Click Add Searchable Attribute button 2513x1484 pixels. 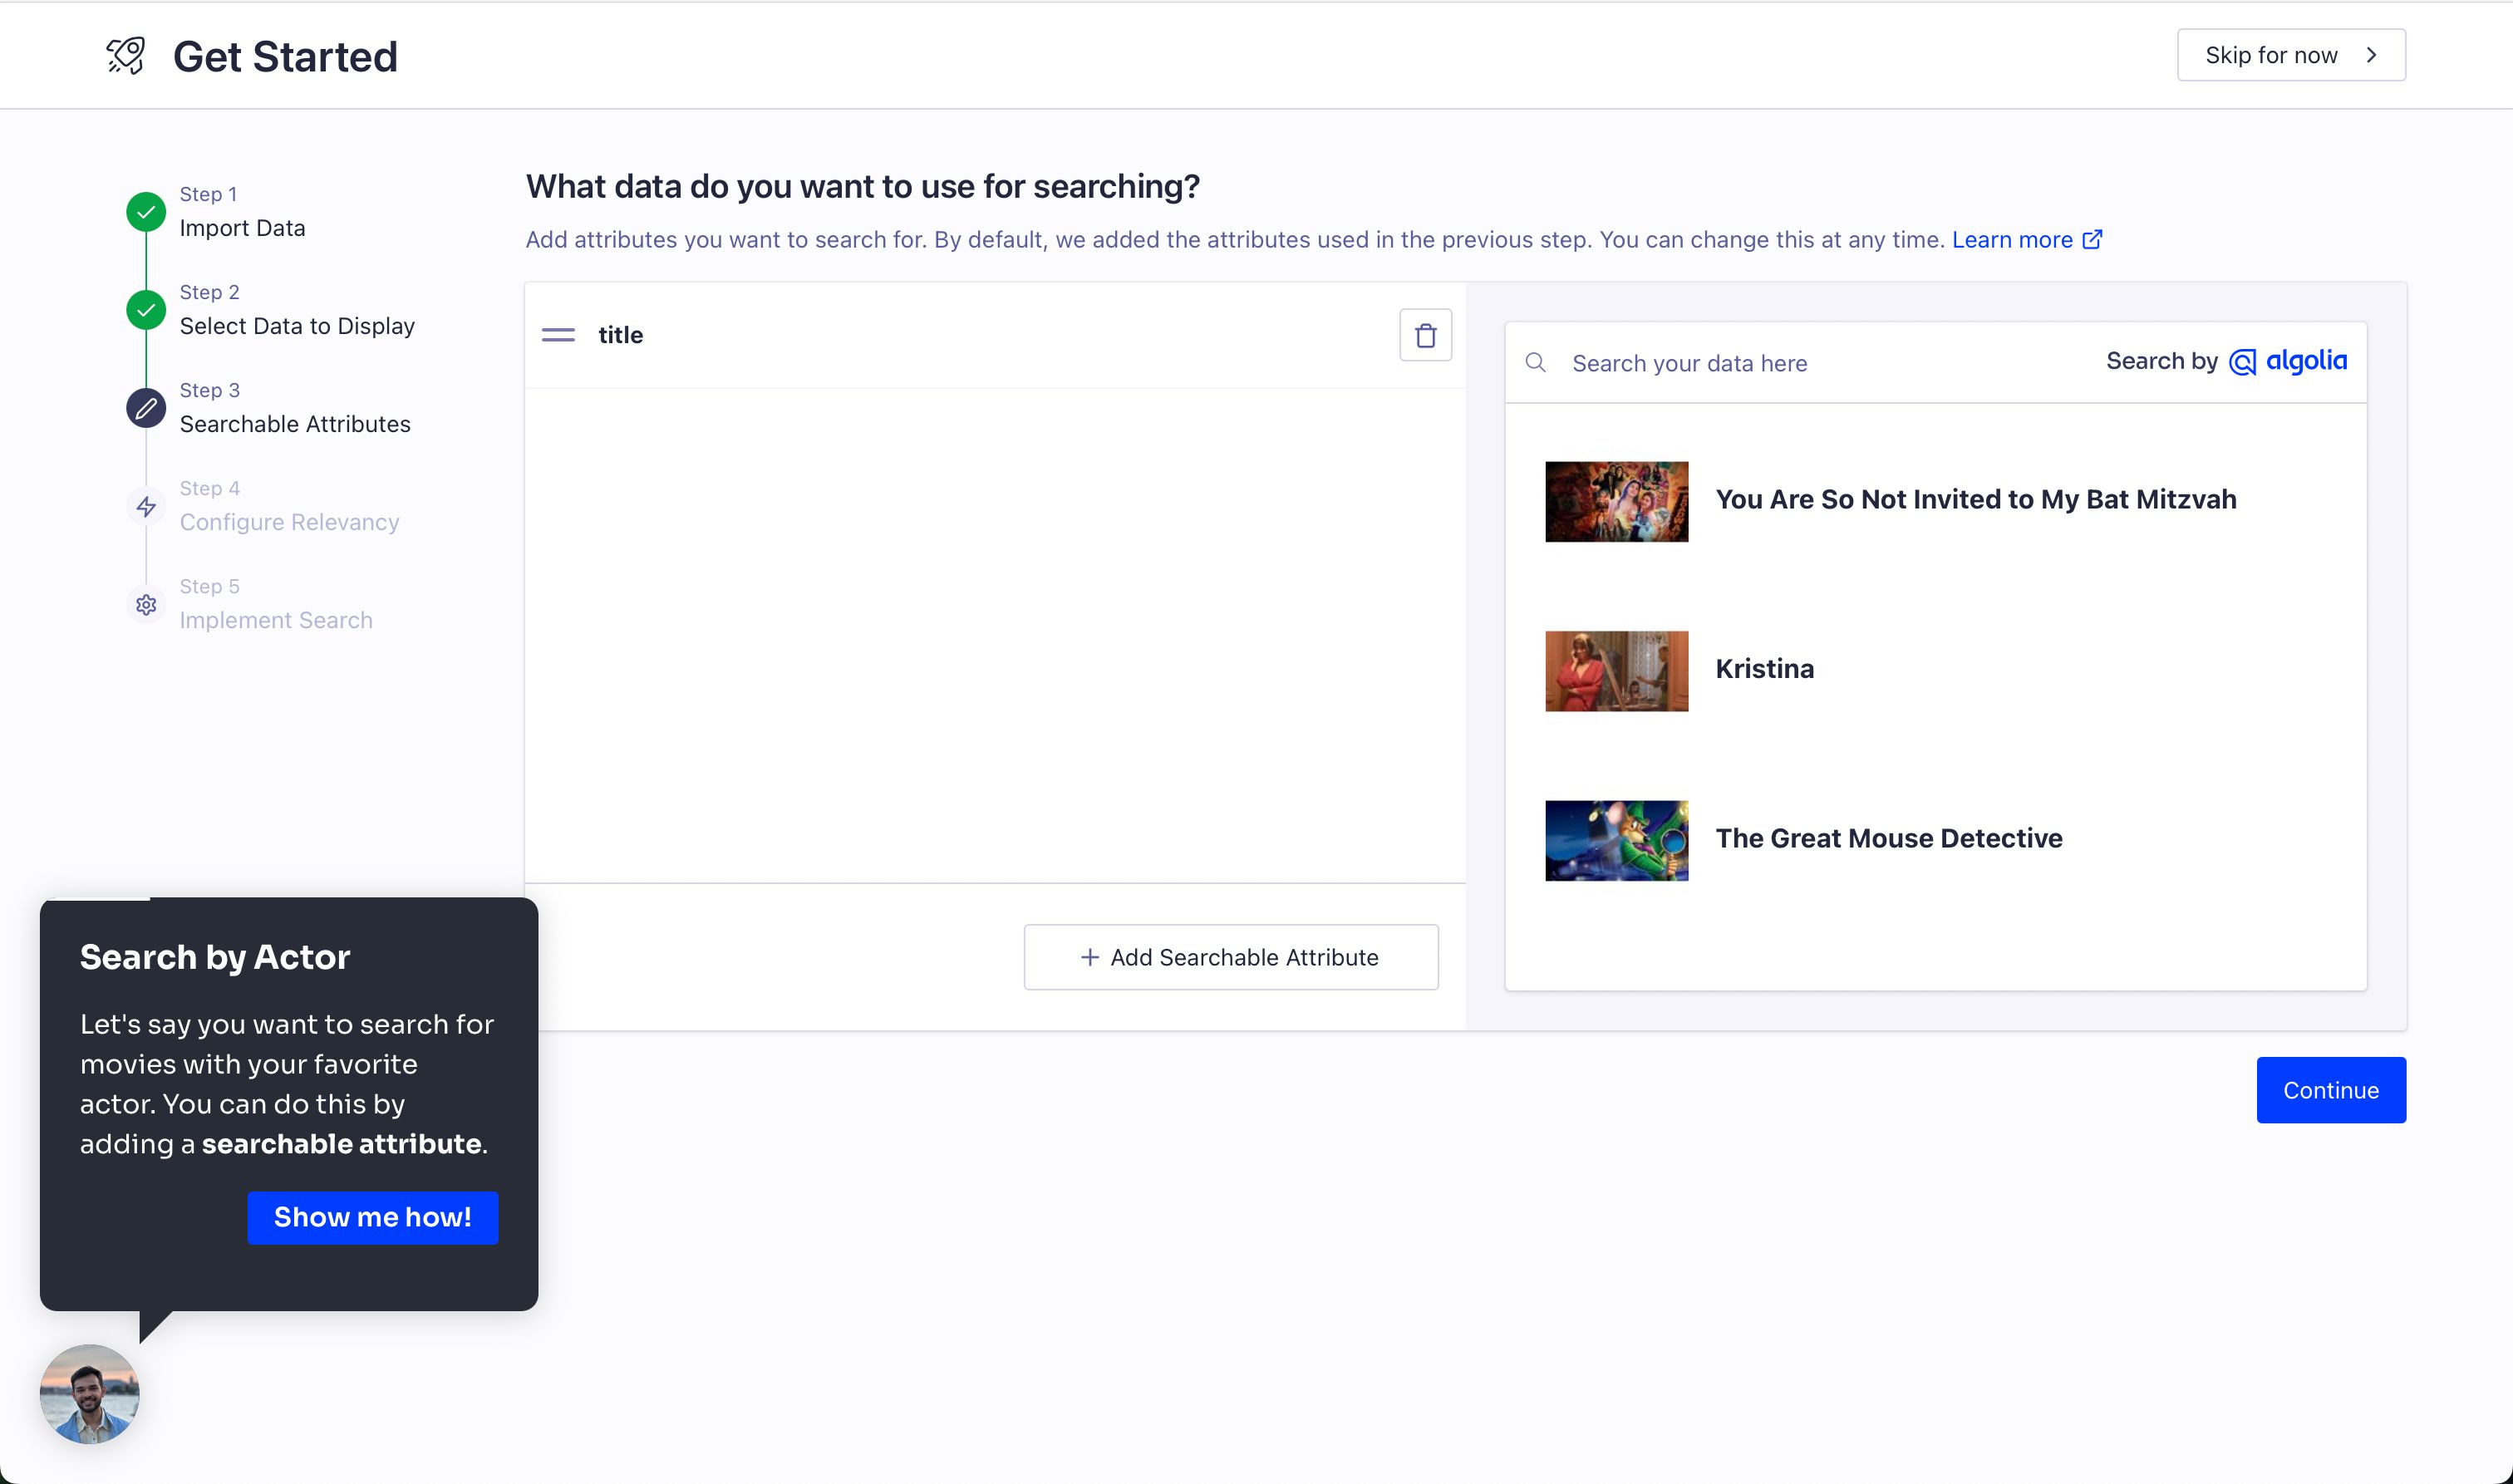coord(1230,957)
